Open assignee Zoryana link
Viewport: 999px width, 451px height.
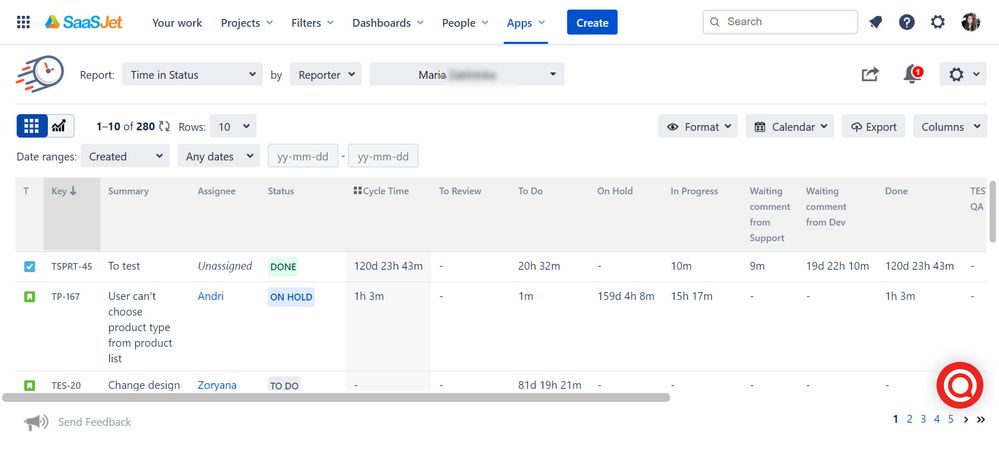pyautogui.click(x=217, y=385)
